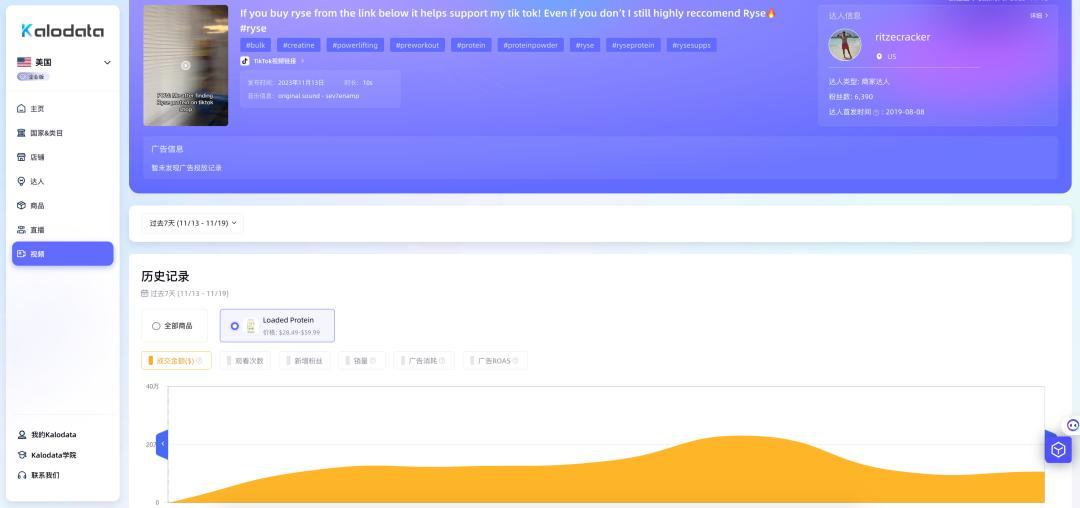Toggle the 广告消耗 metric
Image resolution: width=1080 pixels, height=508 pixels.
coord(424,361)
